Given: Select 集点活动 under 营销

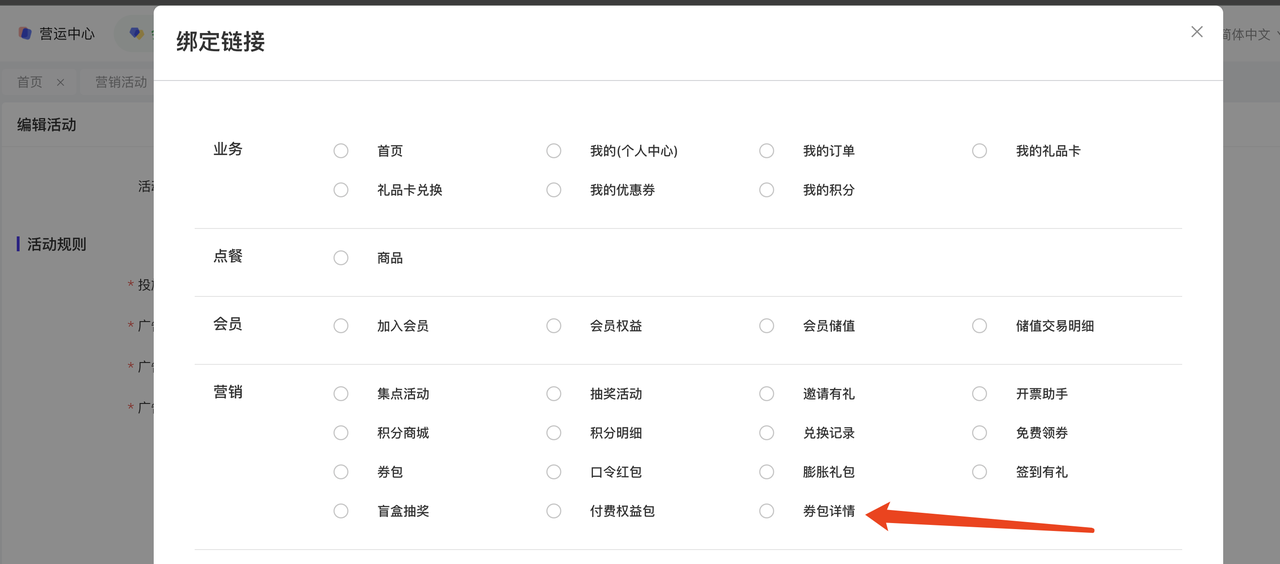Looking at the screenshot, I should coord(341,394).
